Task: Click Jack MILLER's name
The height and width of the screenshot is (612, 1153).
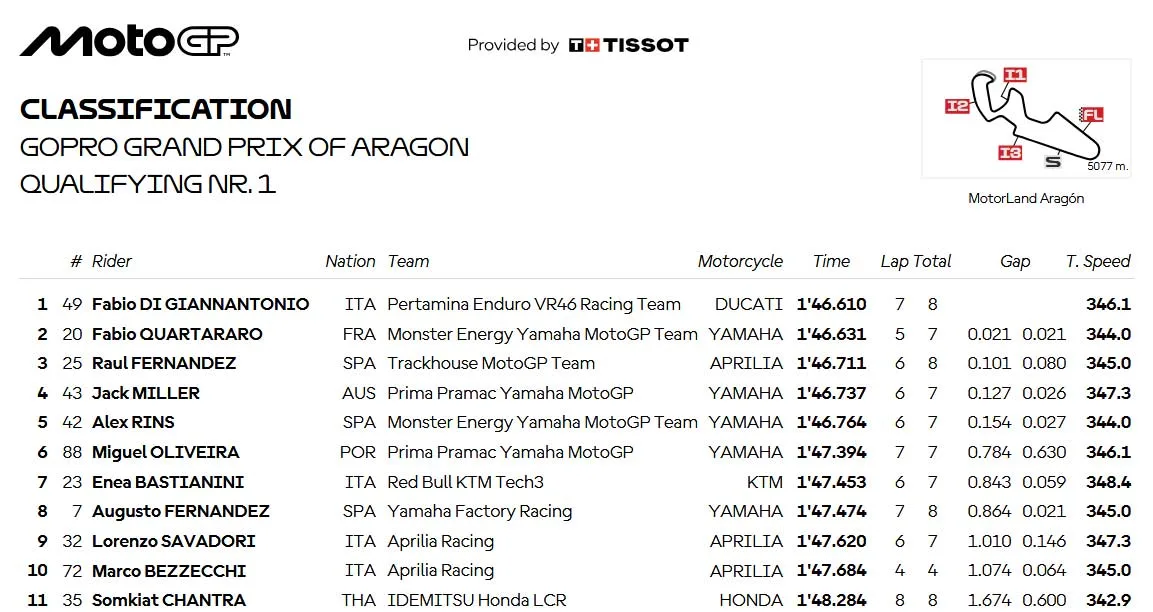Action: (x=146, y=393)
